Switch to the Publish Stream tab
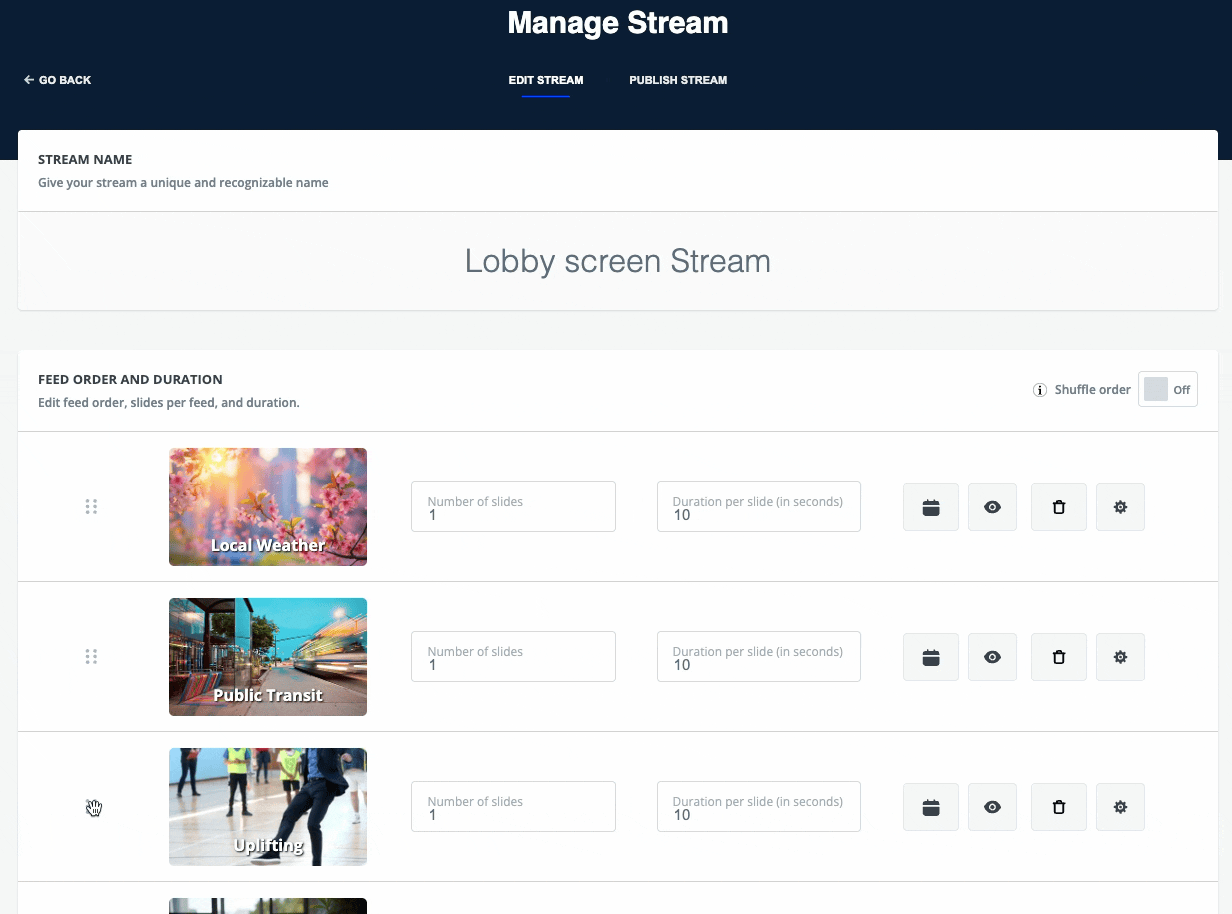1232x914 pixels. pyautogui.click(x=678, y=80)
